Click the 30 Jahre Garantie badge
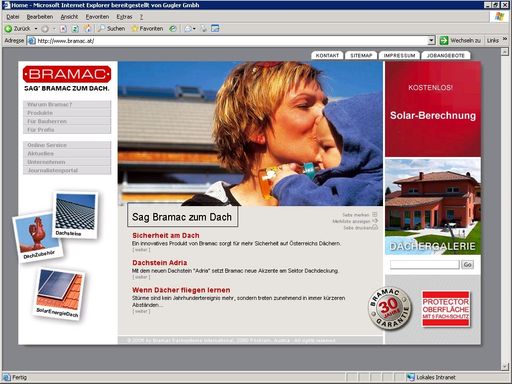 [x=390, y=309]
